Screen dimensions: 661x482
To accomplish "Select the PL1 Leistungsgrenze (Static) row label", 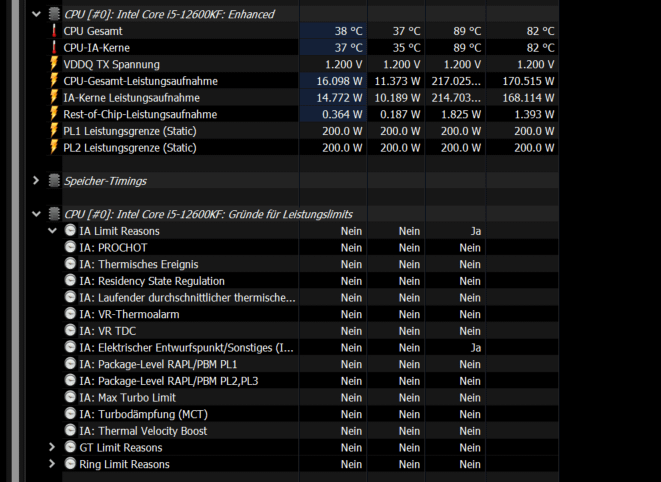I will 130,131.
